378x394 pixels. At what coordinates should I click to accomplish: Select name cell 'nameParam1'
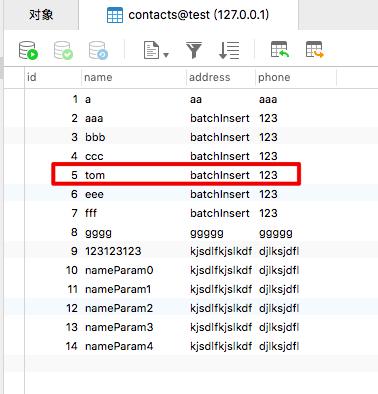[x=118, y=289]
